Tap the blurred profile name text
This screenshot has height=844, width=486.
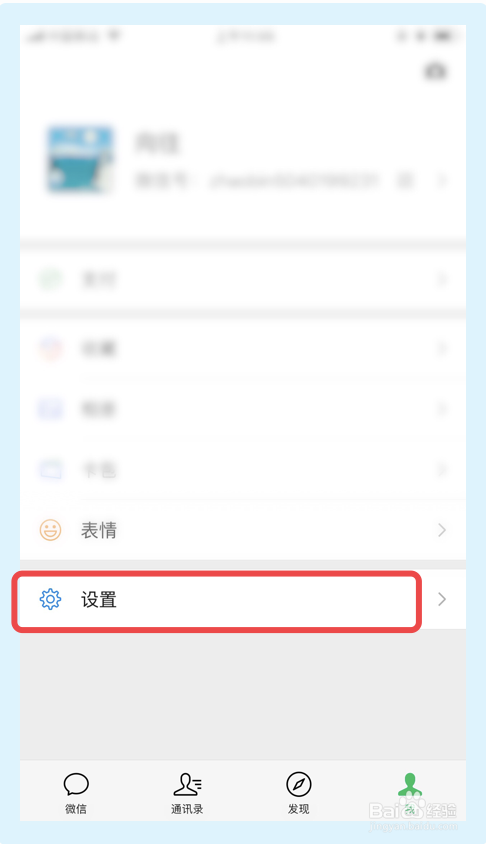point(156,143)
